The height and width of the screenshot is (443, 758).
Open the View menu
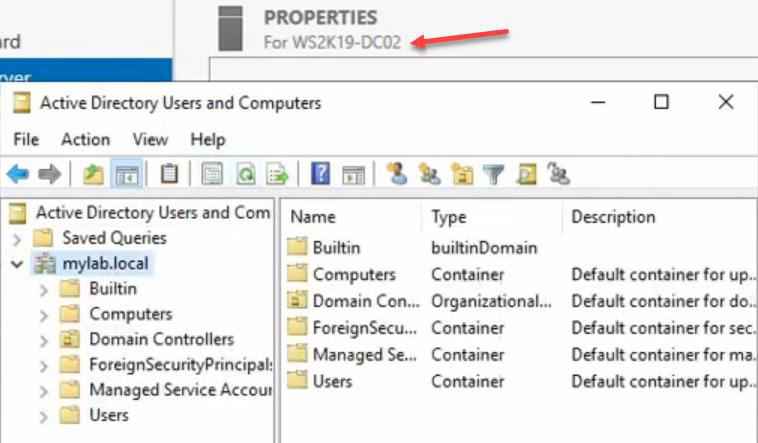pos(150,140)
